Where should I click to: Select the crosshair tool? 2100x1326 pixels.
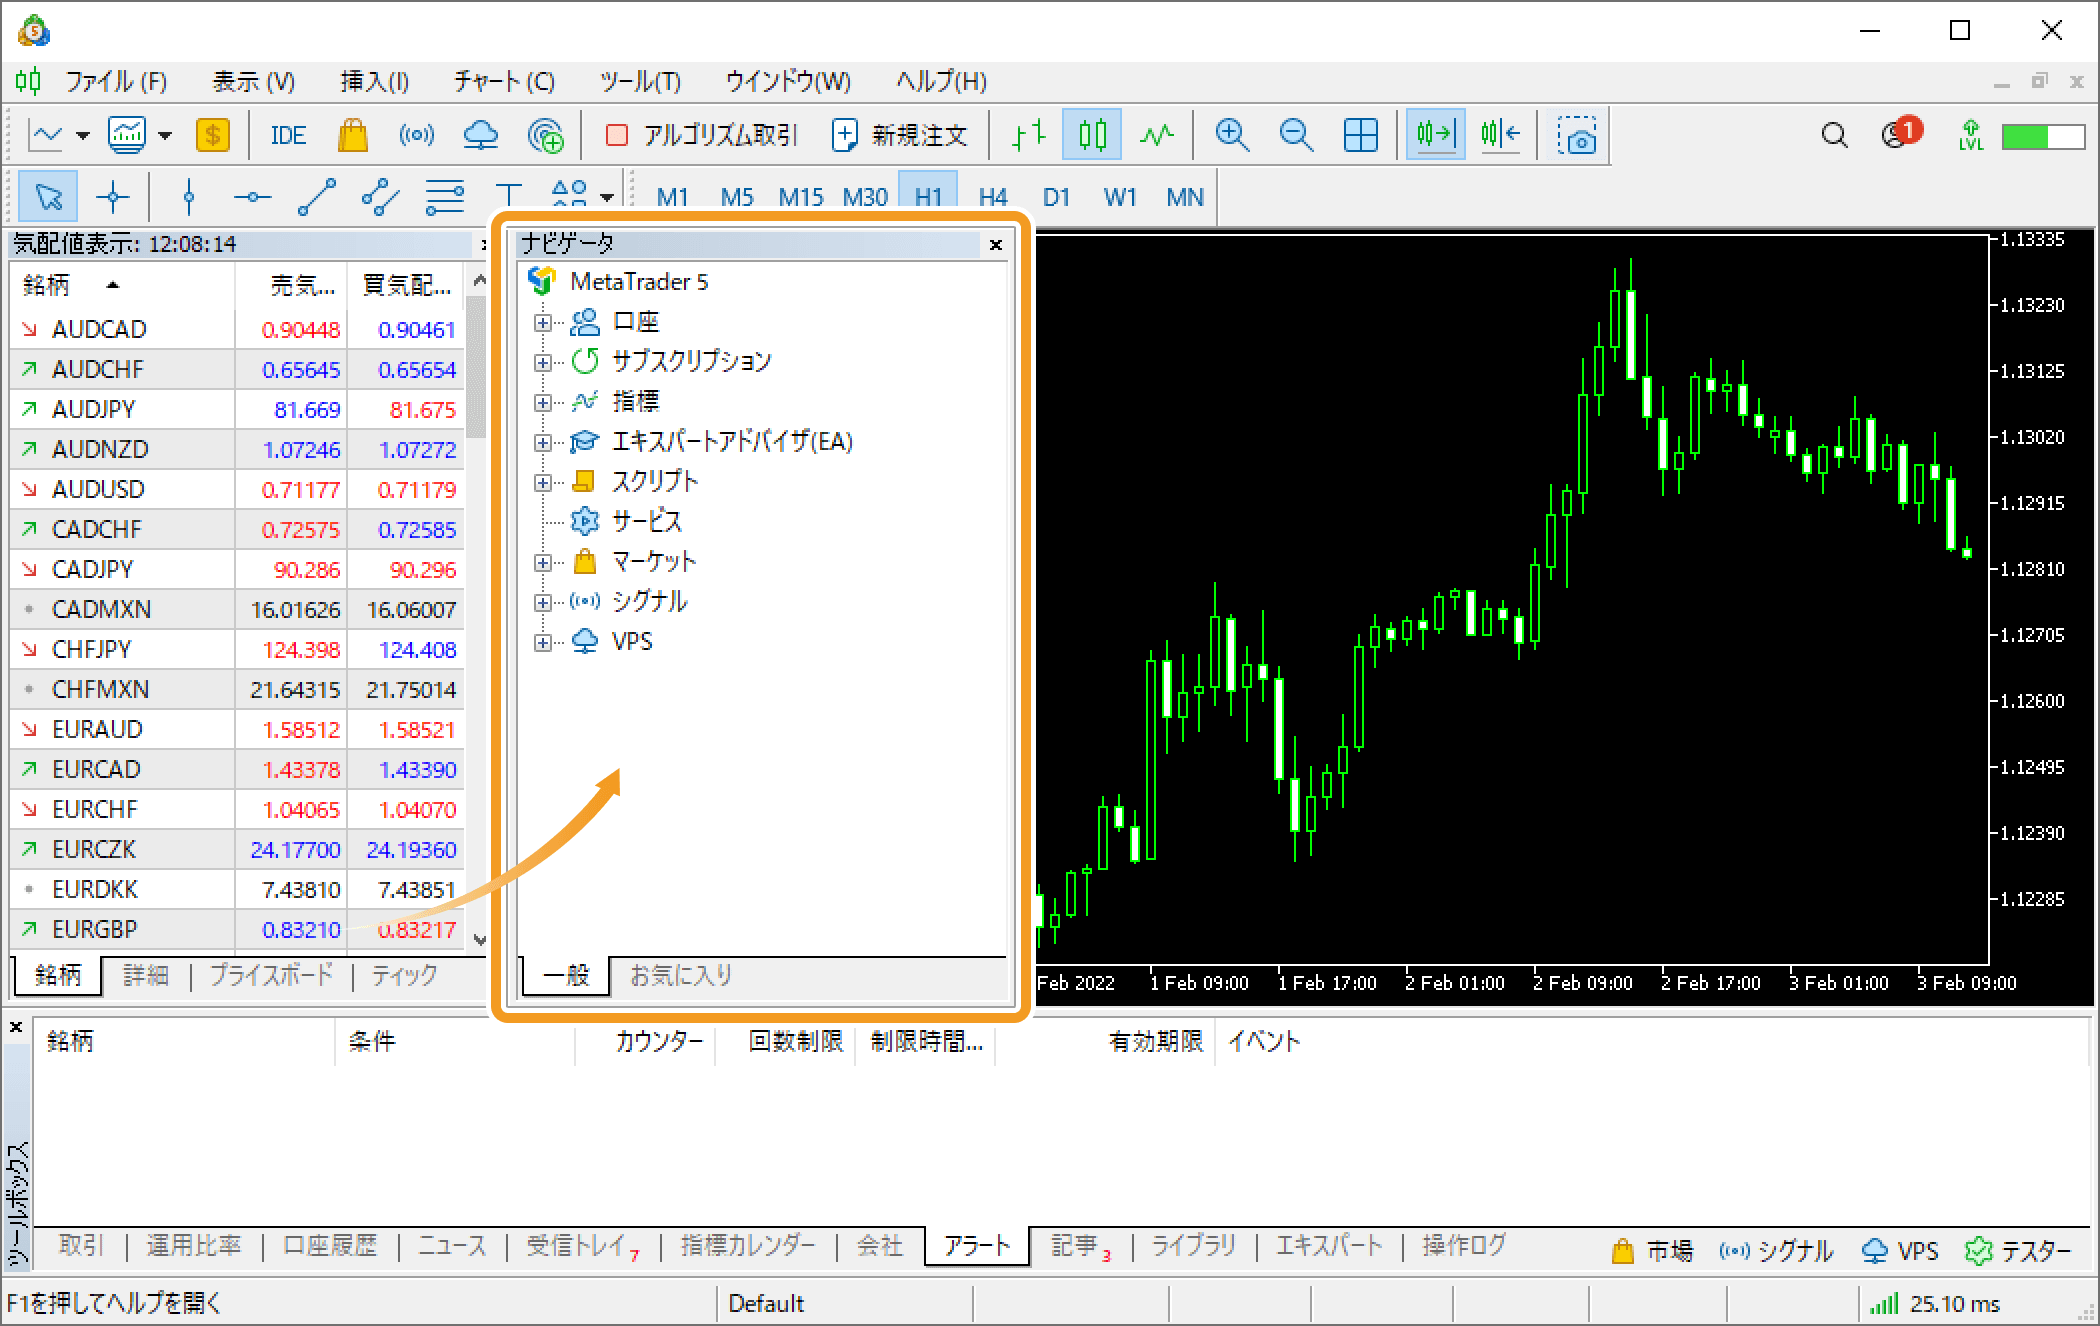coord(113,197)
